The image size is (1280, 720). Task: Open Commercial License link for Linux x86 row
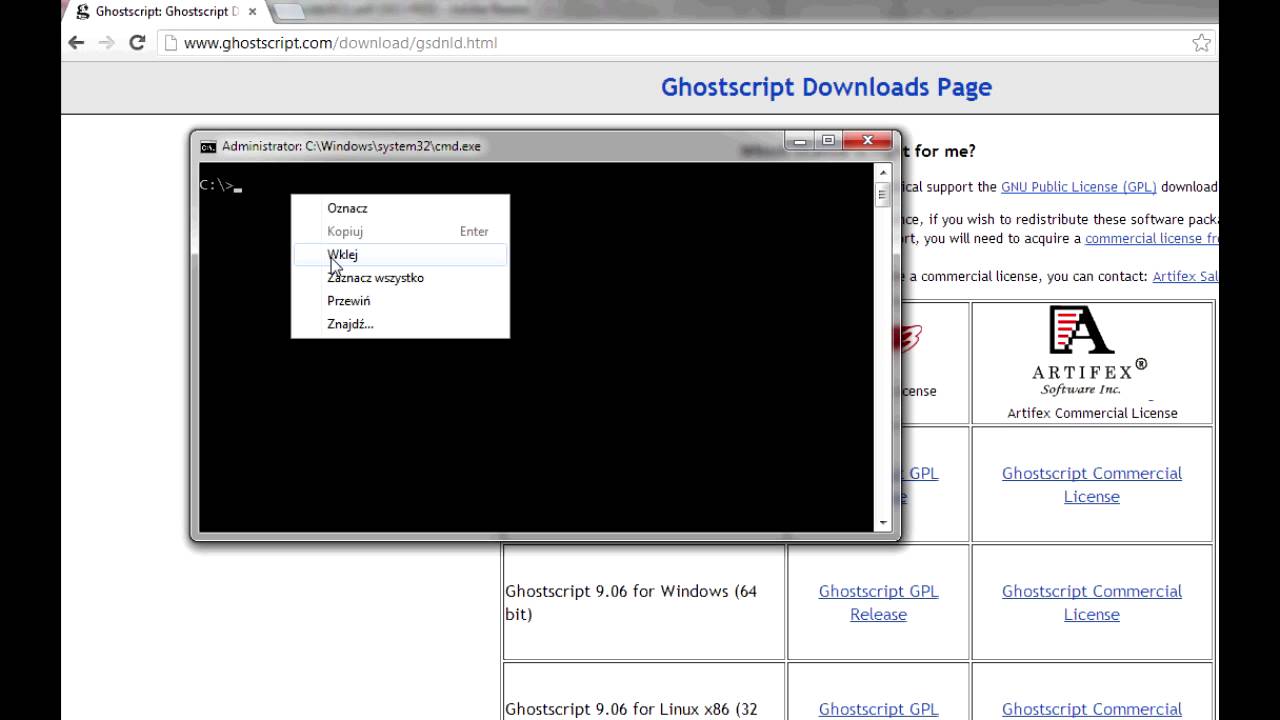click(1091, 709)
